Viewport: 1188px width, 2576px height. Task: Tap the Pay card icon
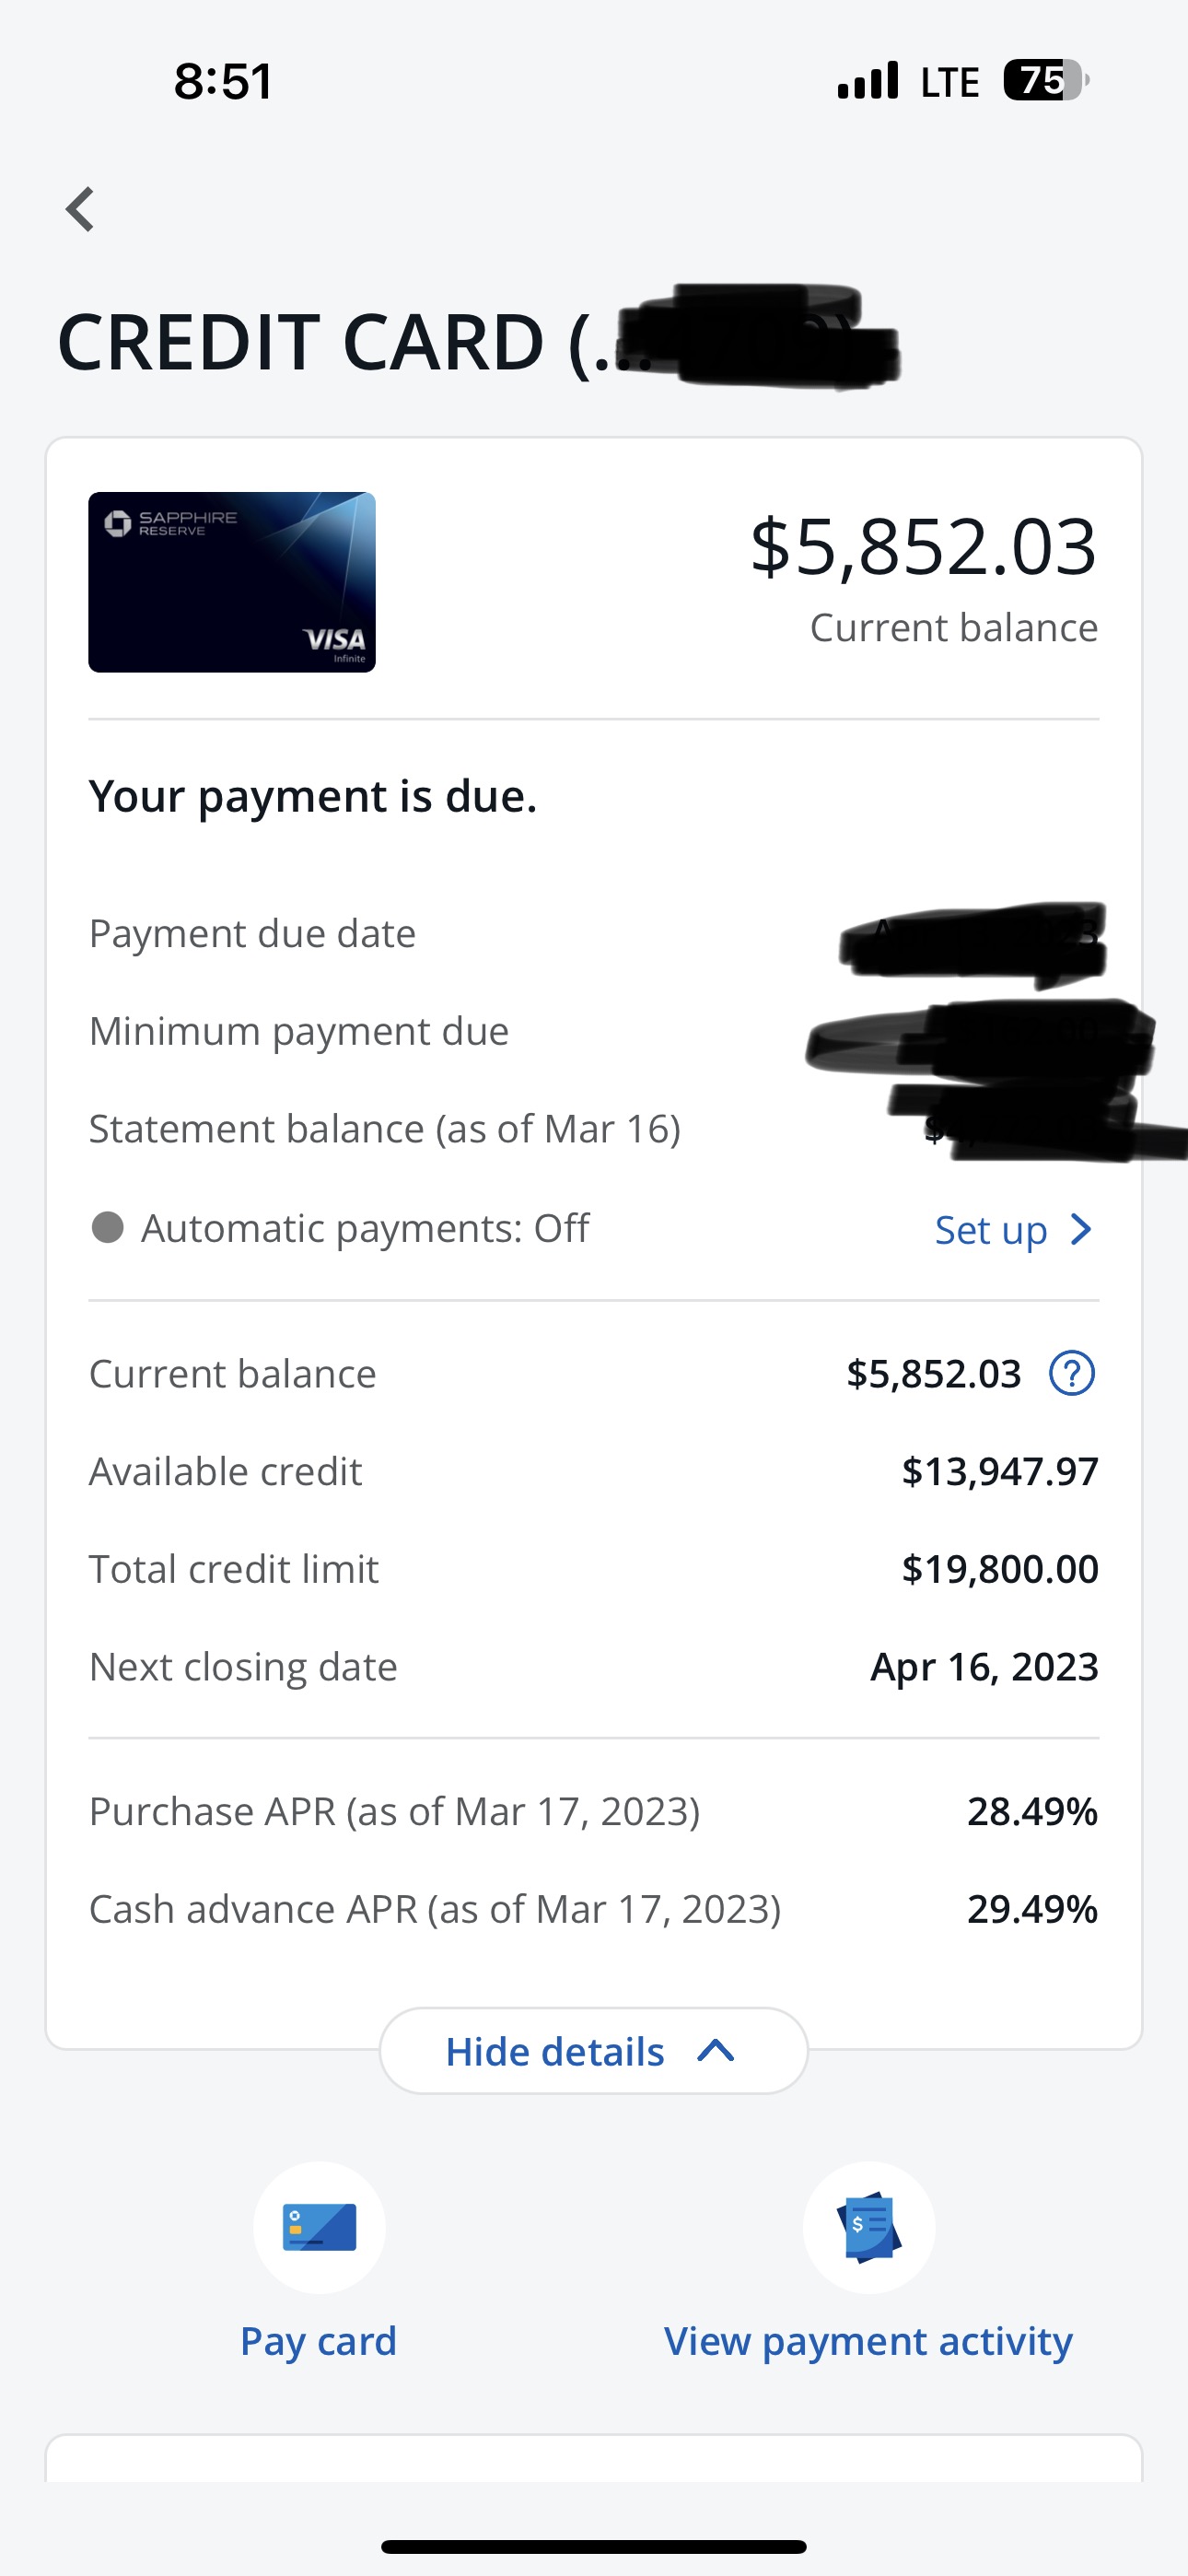pos(319,2227)
